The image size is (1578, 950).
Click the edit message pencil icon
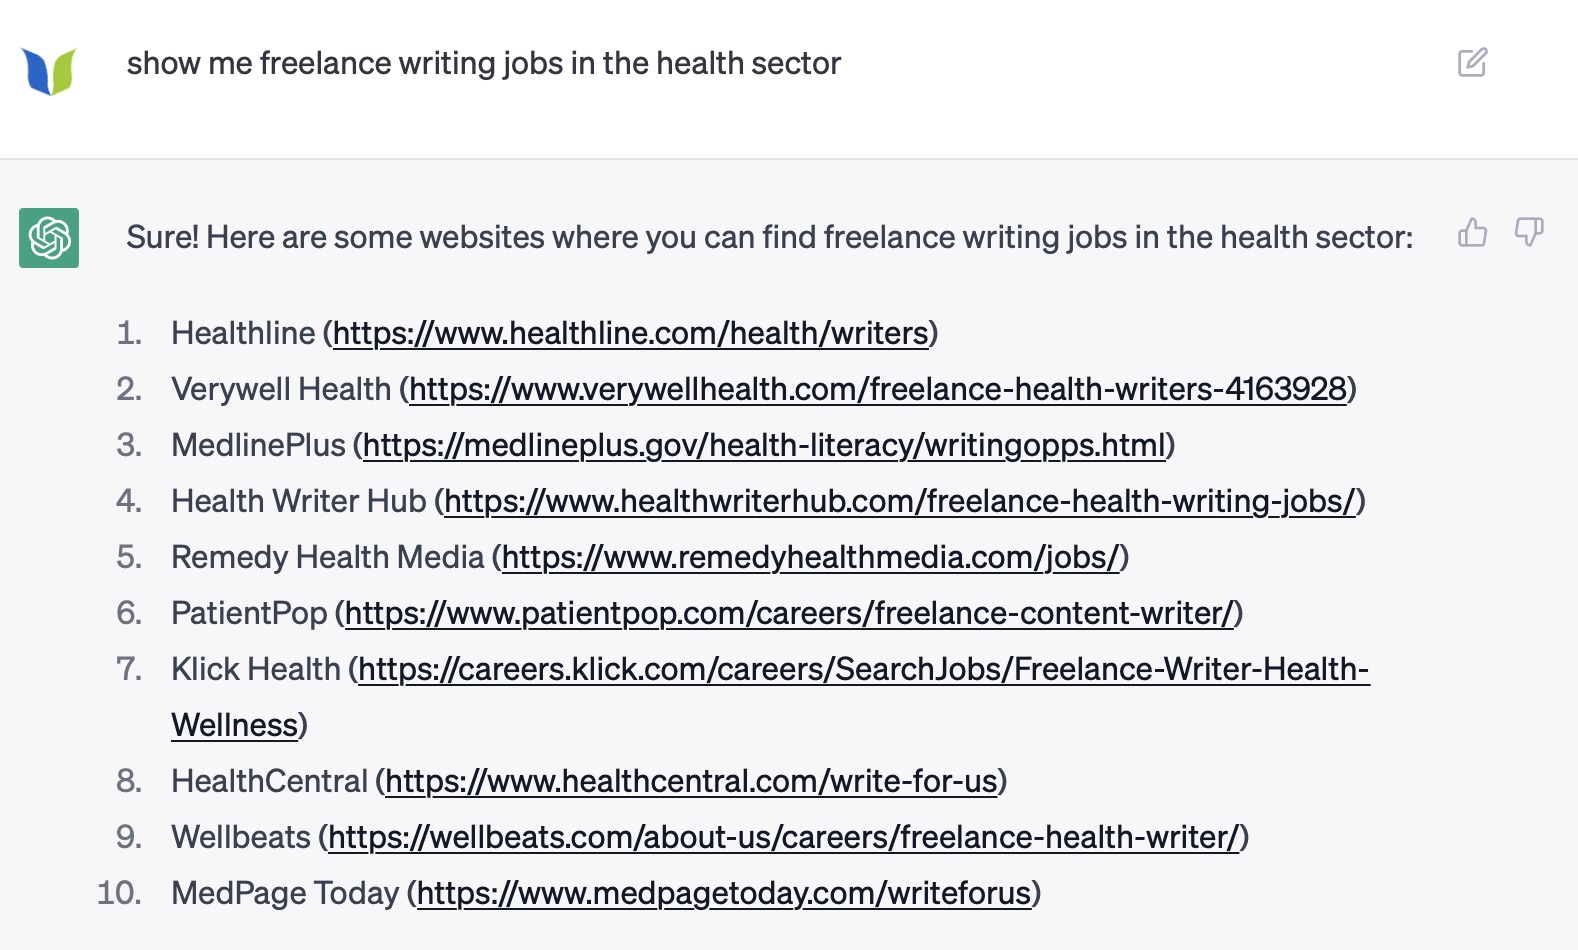coord(1472,63)
